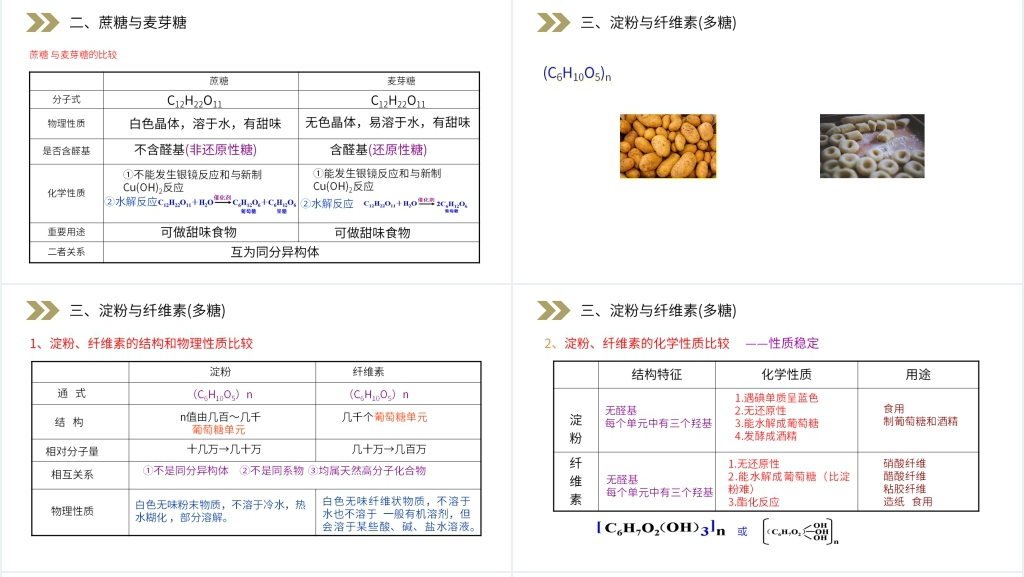Image resolution: width=1024 pixels, height=577 pixels.
Task: Select the 互为同分异构体 table cell
Action: click(x=275, y=252)
